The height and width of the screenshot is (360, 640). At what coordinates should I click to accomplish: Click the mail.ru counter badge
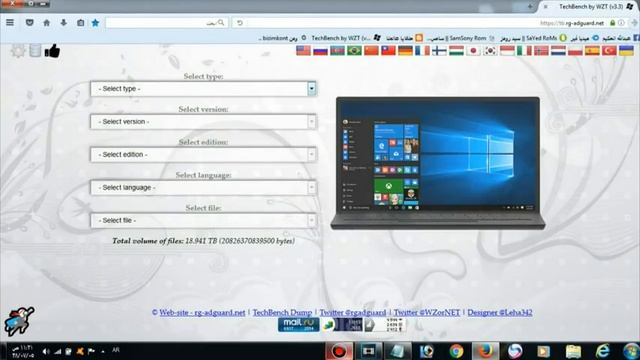[299, 325]
